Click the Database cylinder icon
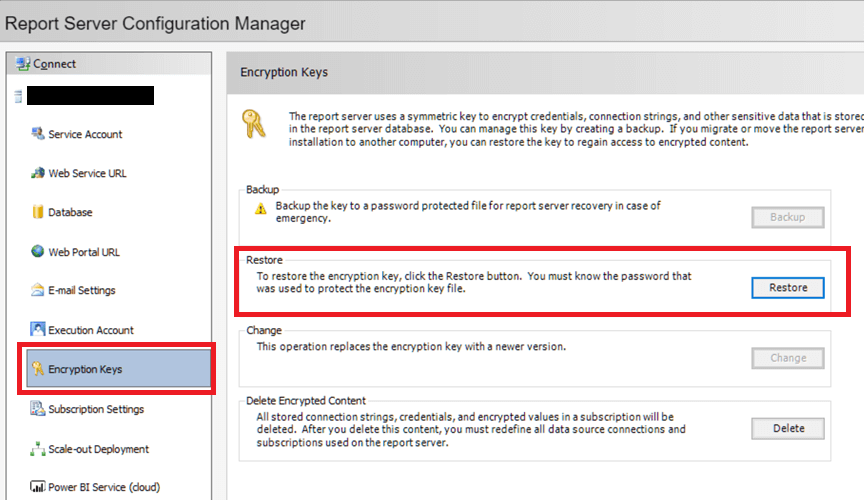 click(39, 212)
